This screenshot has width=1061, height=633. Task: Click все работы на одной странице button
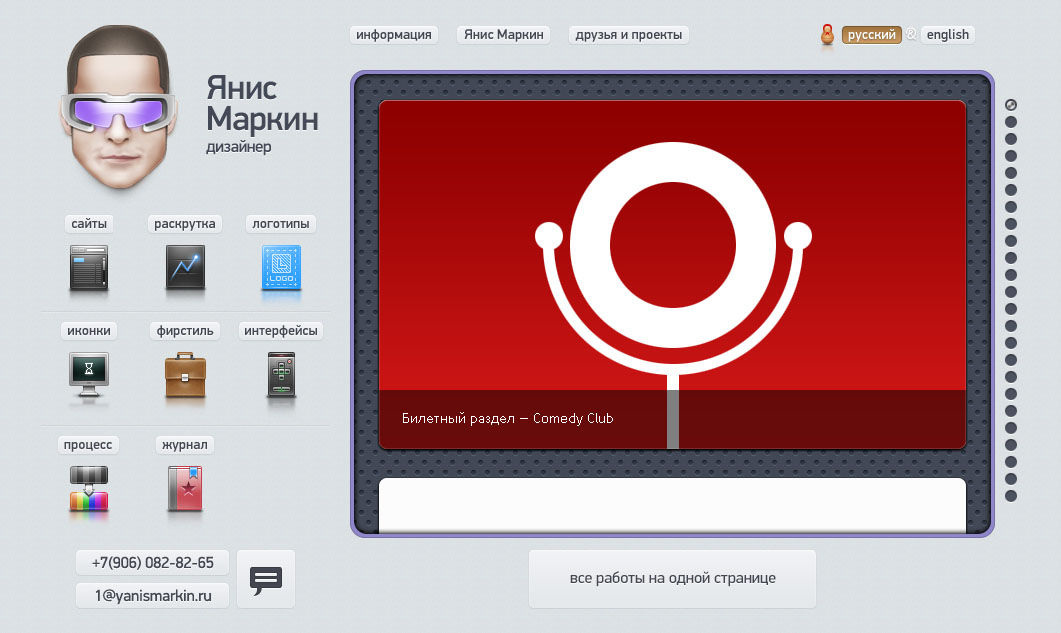point(673,579)
